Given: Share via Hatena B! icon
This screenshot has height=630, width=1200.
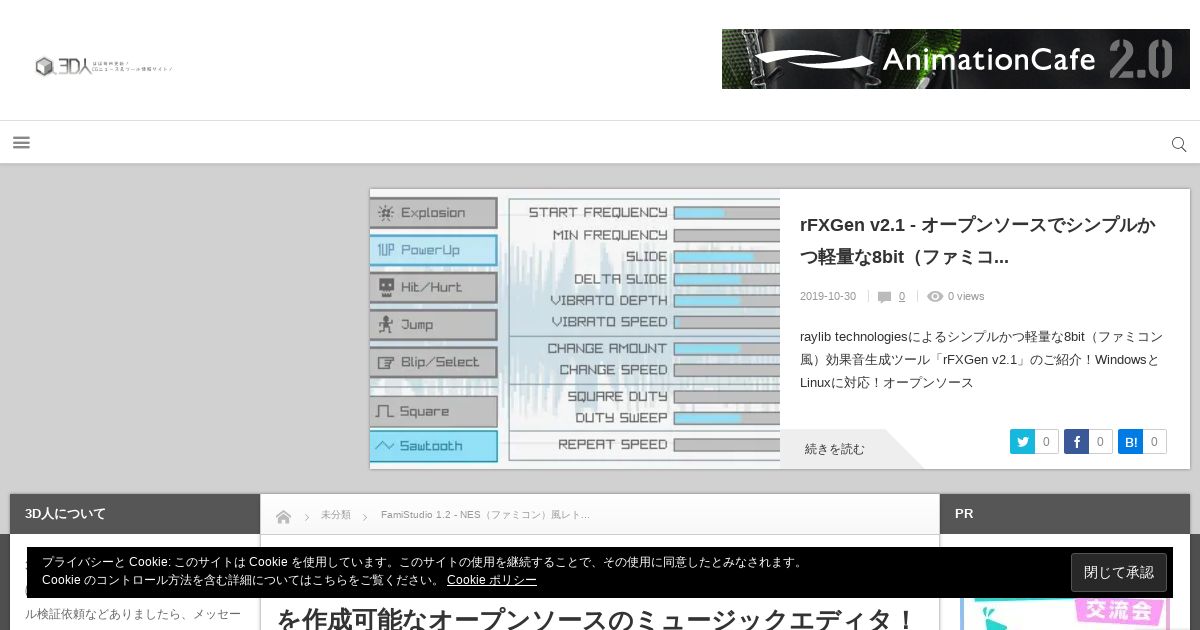Looking at the screenshot, I should click(1130, 442).
